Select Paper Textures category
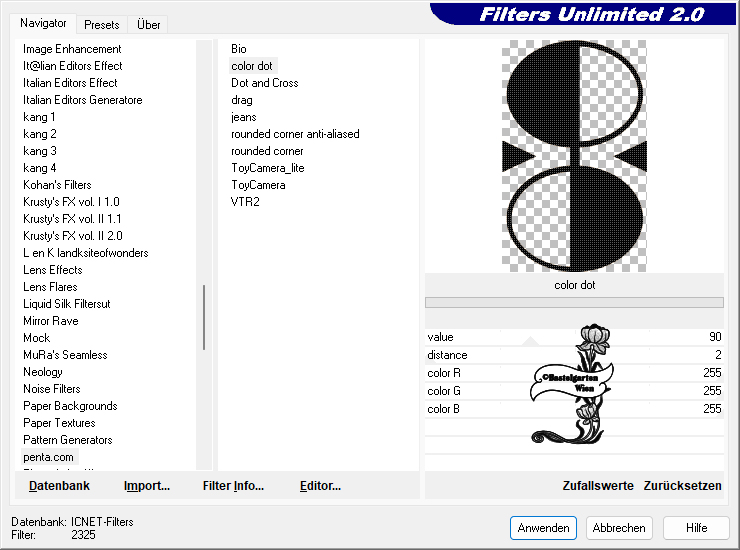This screenshot has width=740, height=550. click(x=59, y=423)
